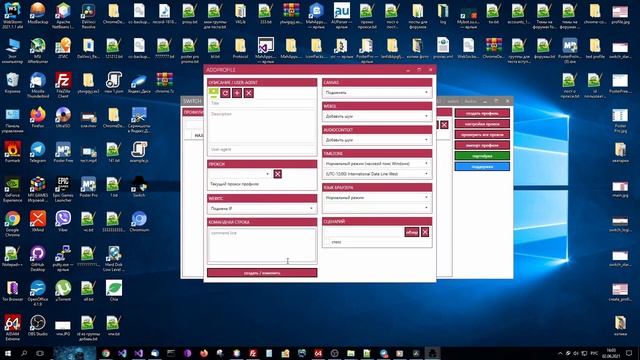Open the DaVinci Resolve desktop icon
The image size is (640, 360).
[x=88, y=16]
